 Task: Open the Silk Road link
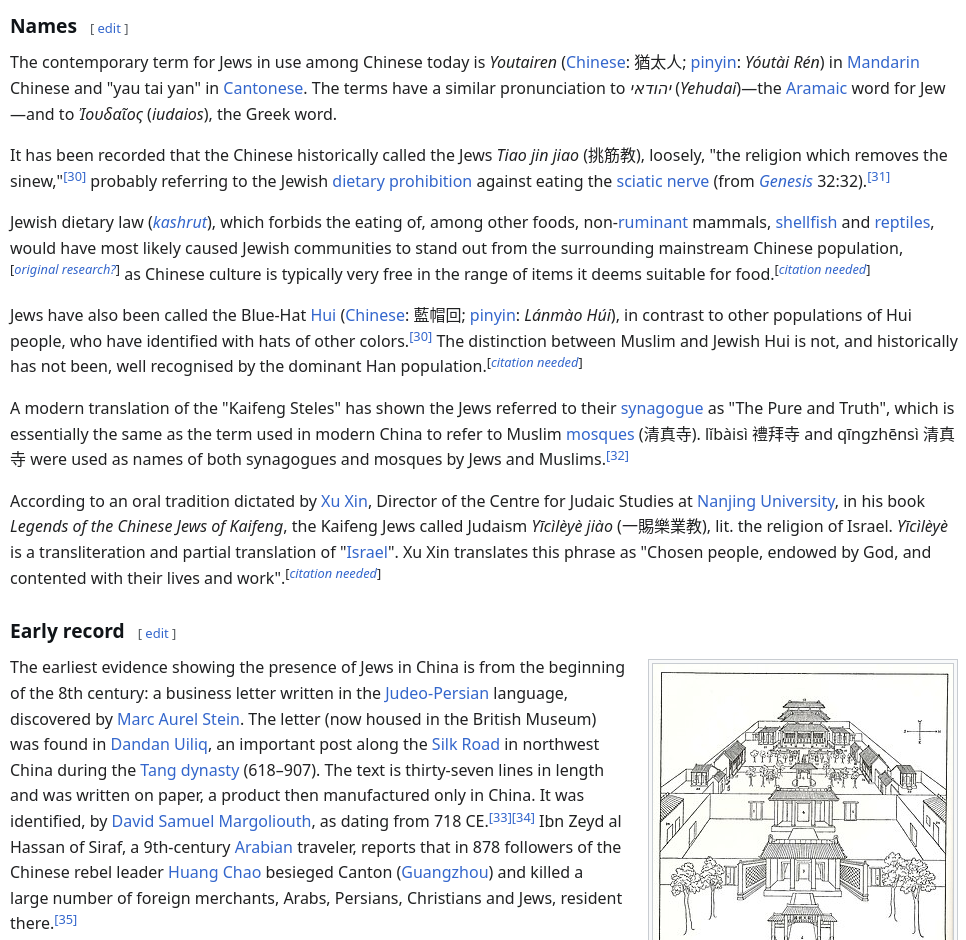point(466,745)
